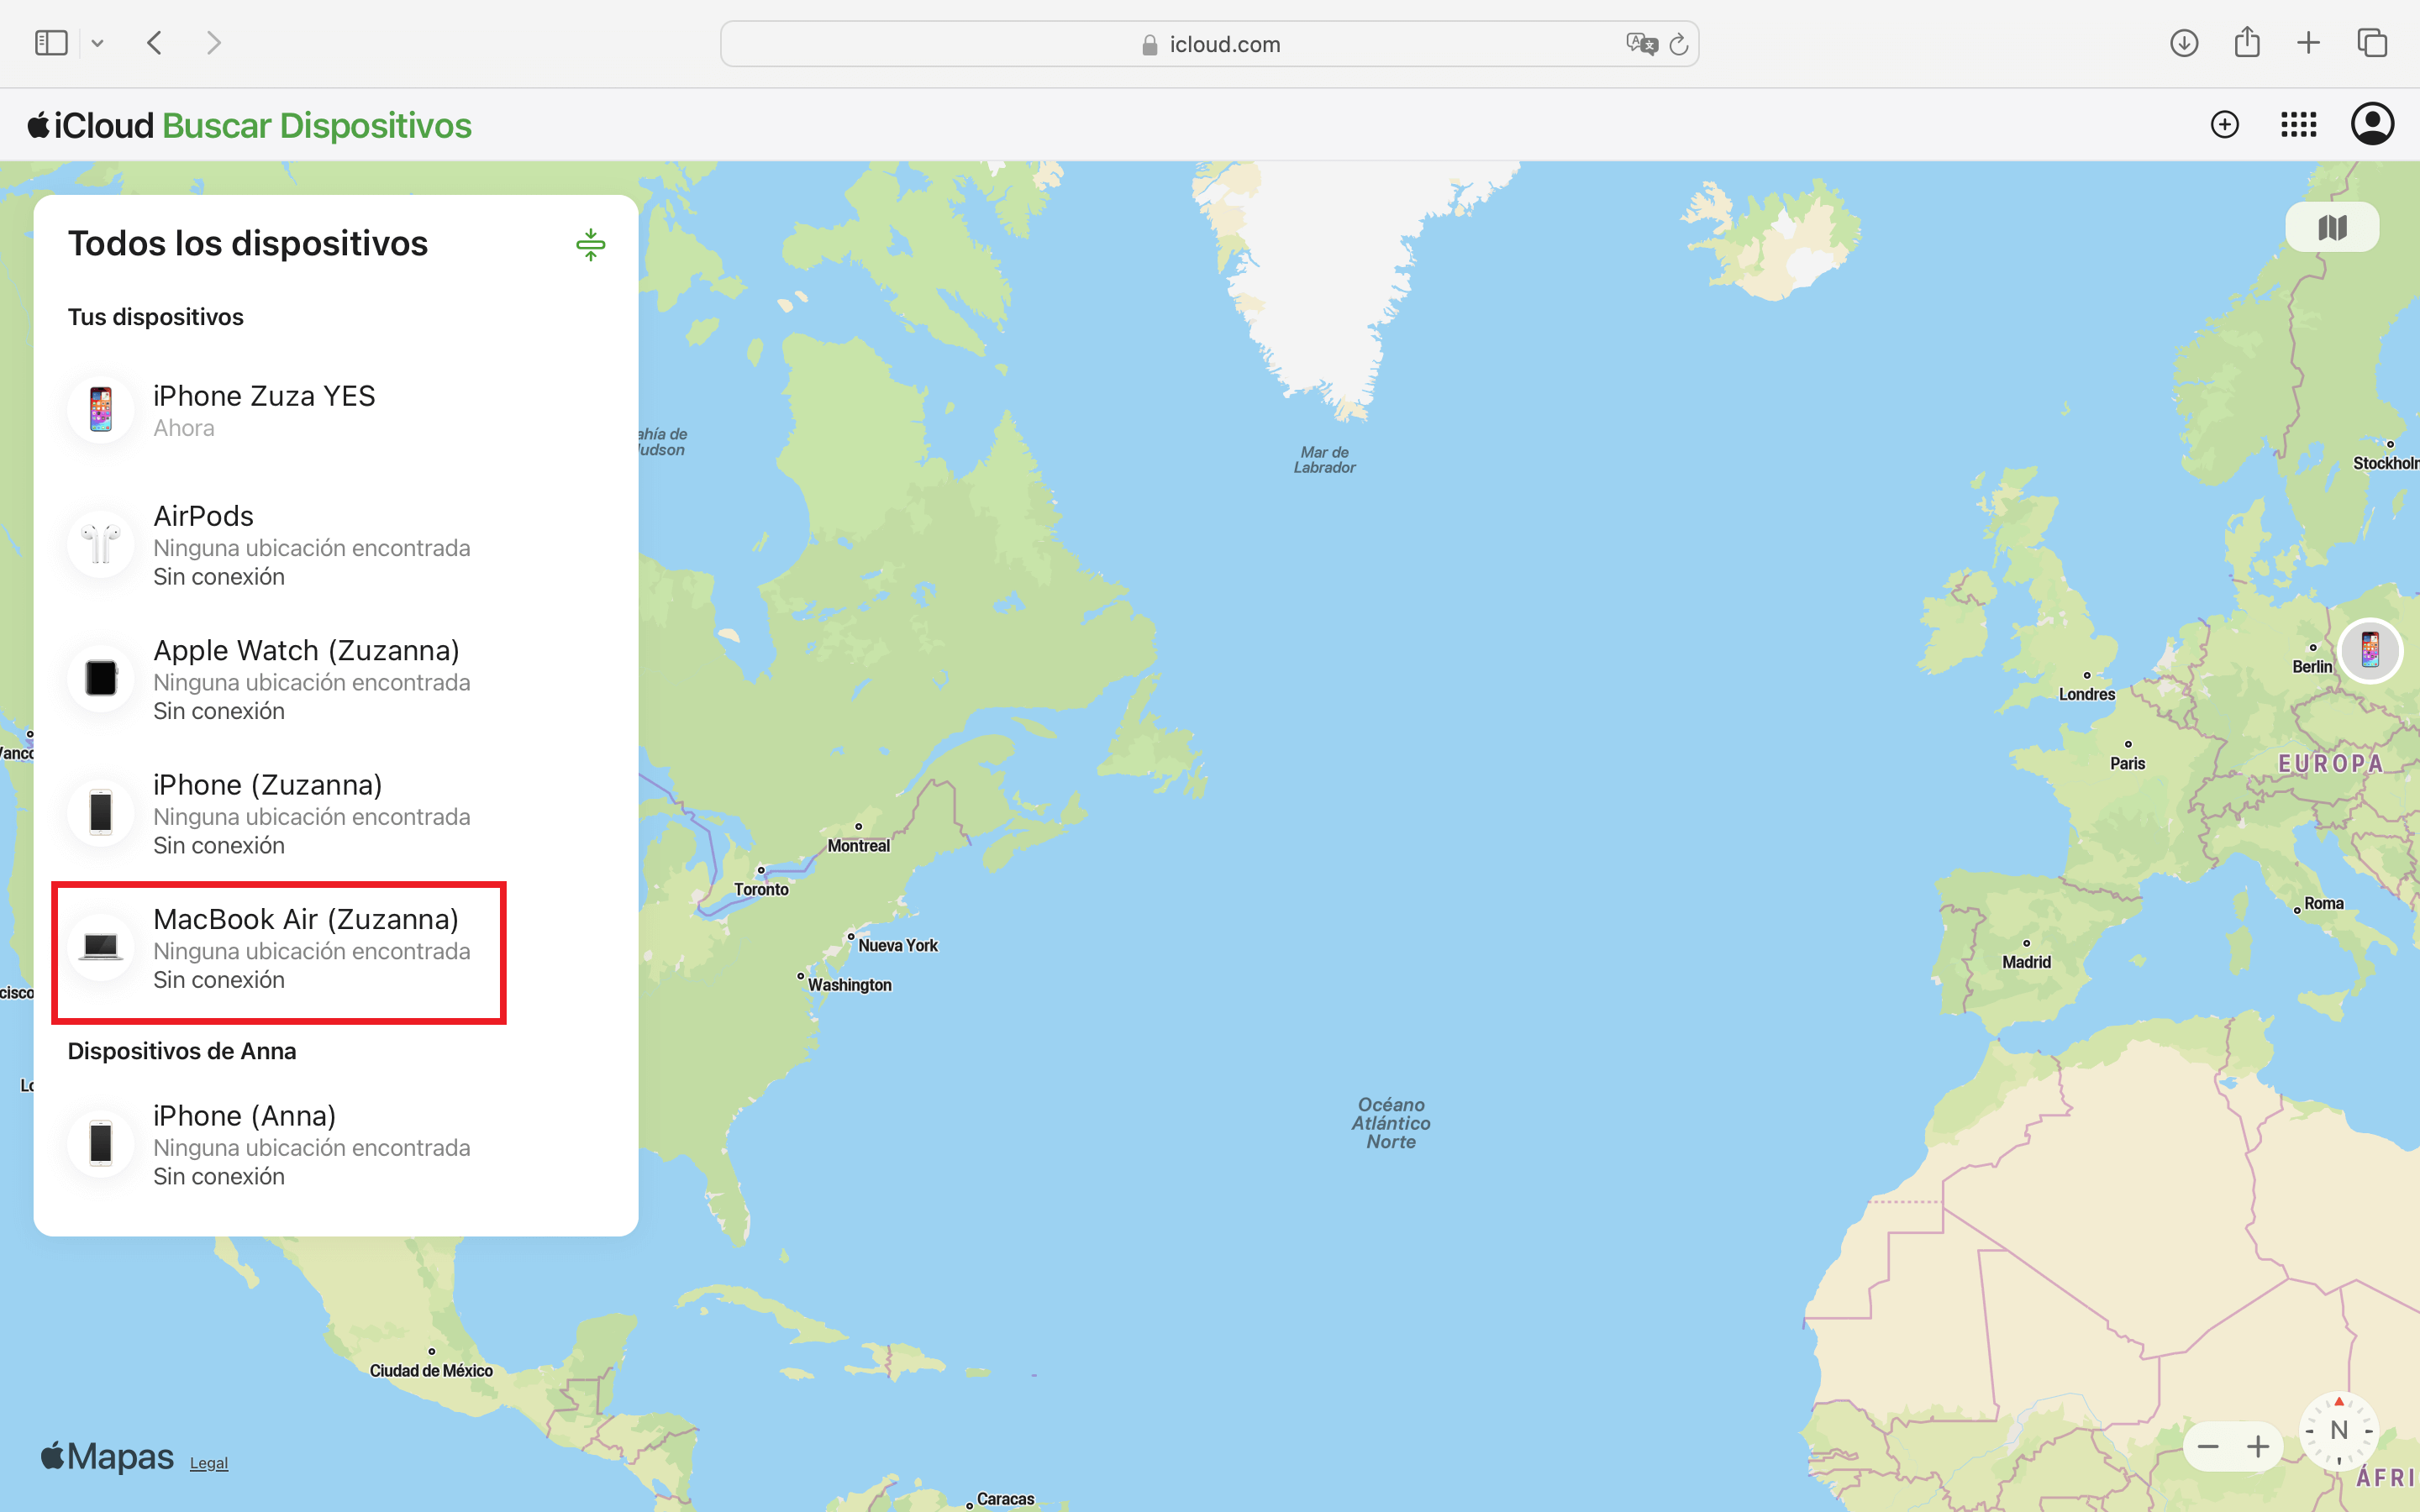Open the iCloud apps grid launcher
Viewport: 2420px width, 1512px height.
[2298, 124]
